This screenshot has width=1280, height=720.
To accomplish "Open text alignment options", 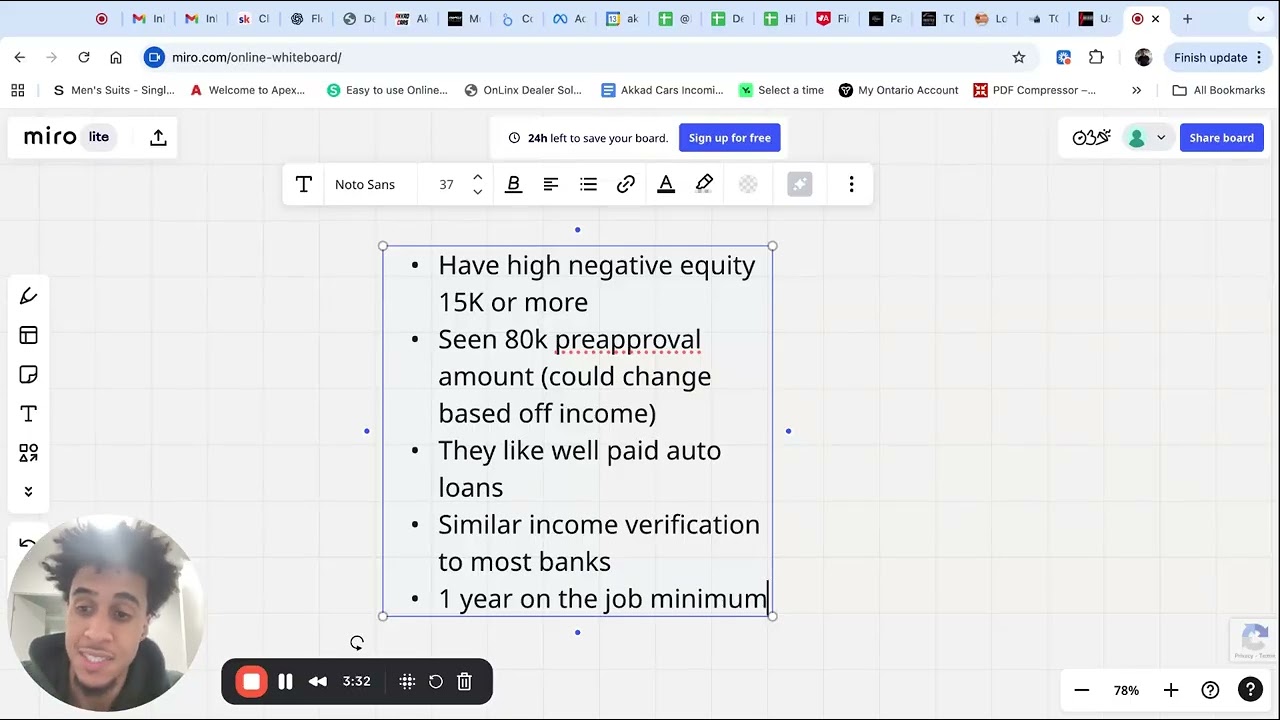I will click(x=551, y=184).
